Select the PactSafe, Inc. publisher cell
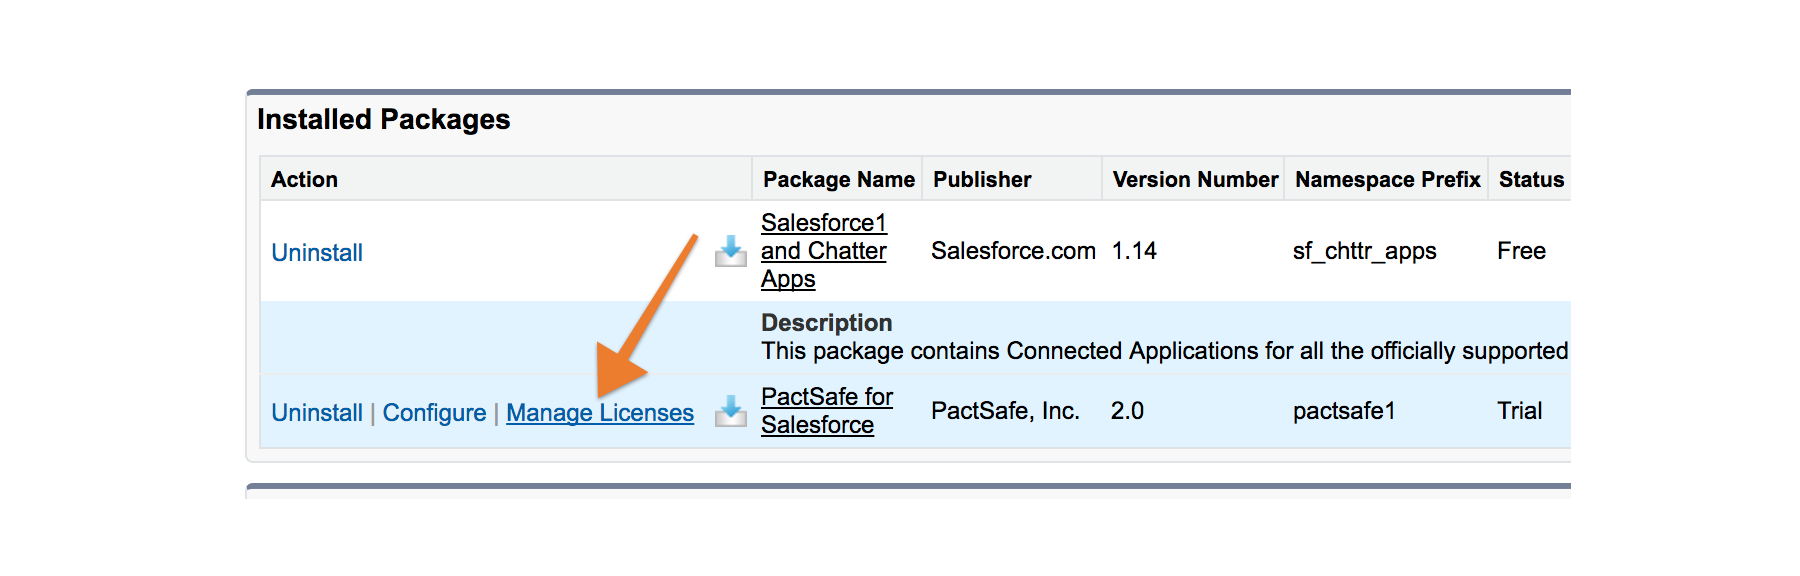The image size is (1800, 576). coord(1005,411)
